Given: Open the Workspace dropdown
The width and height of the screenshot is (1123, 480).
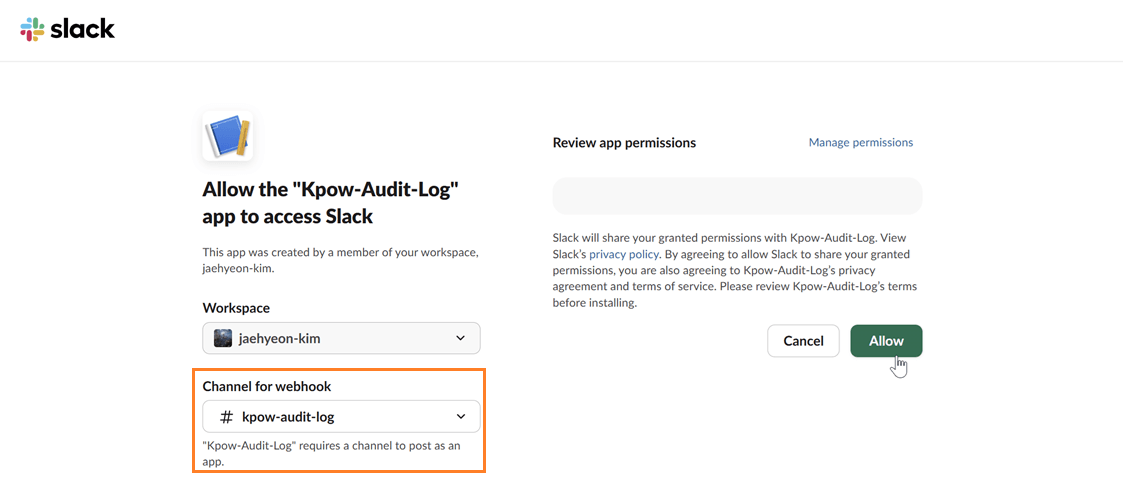Looking at the screenshot, I should pos(342,338).
